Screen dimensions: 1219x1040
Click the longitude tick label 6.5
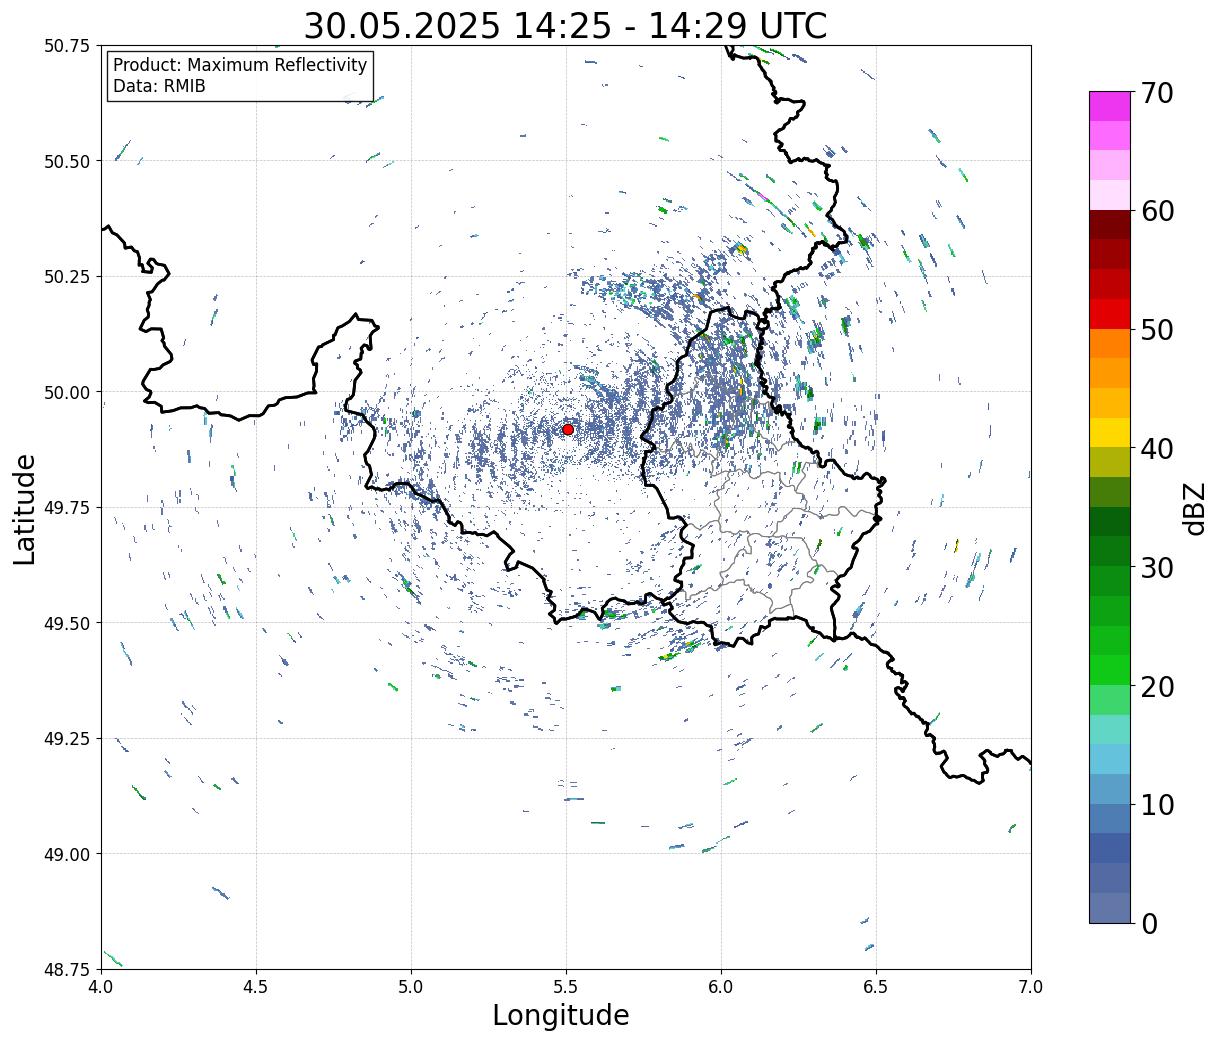click(876, 986)
